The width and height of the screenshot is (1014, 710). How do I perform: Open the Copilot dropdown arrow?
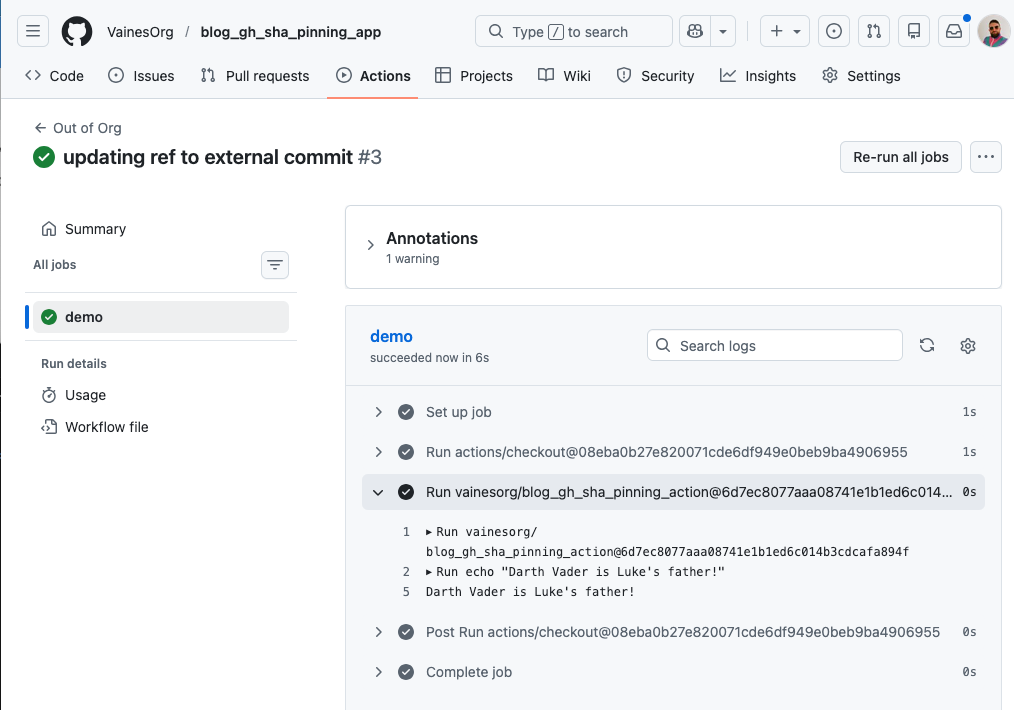[723, 31]
